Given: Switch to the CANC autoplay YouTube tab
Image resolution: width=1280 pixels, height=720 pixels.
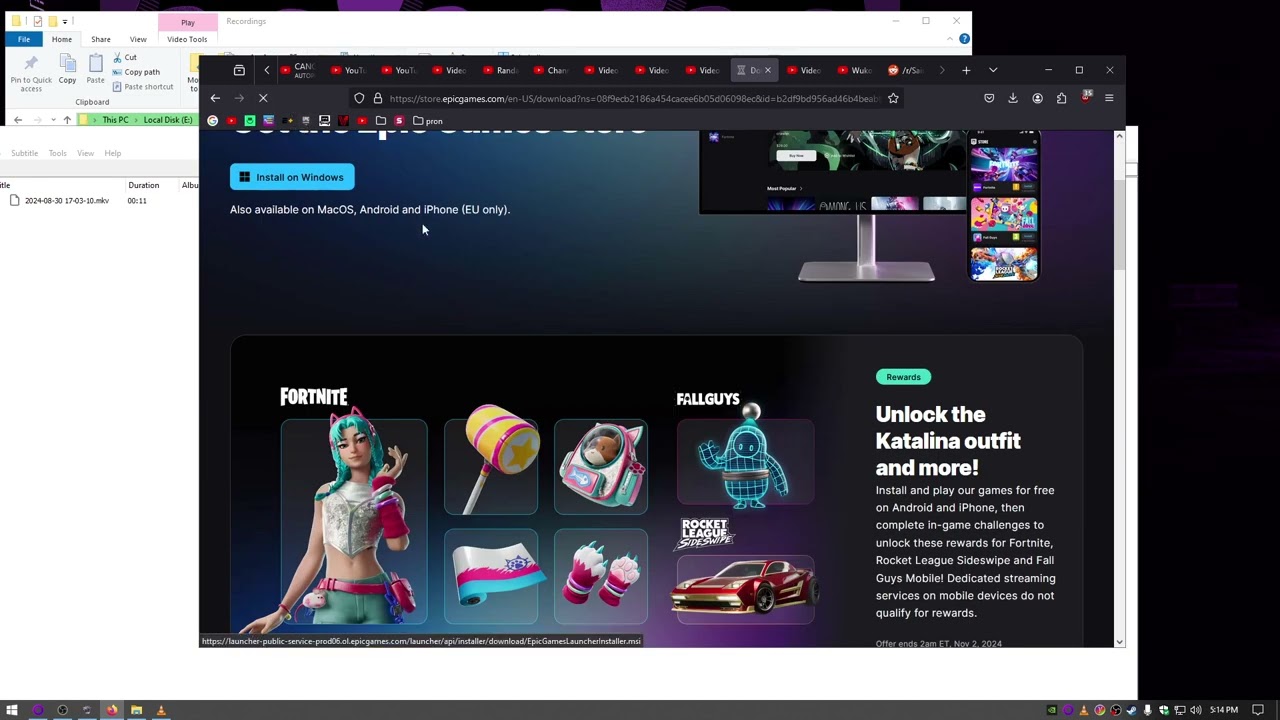Looking at the screenshot, I should tap(299, 70).
